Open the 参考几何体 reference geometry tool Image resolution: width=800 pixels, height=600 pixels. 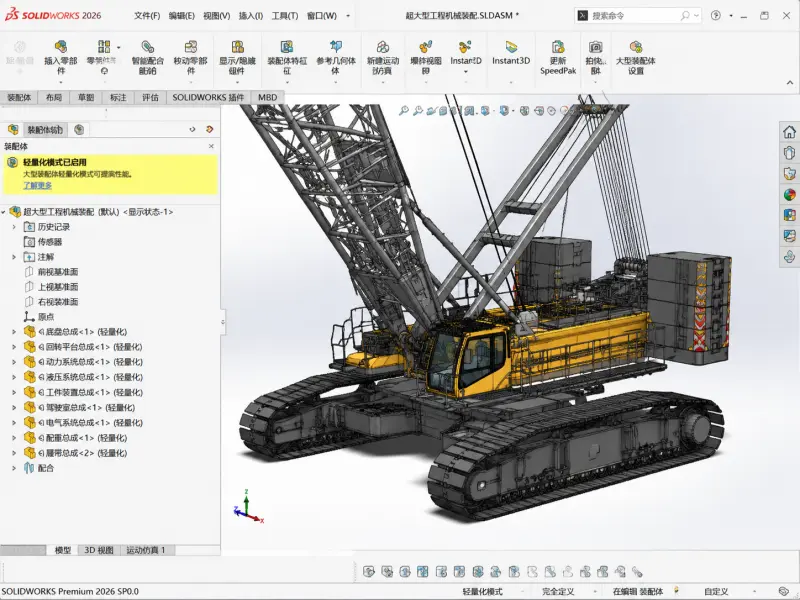click(336, 47)
